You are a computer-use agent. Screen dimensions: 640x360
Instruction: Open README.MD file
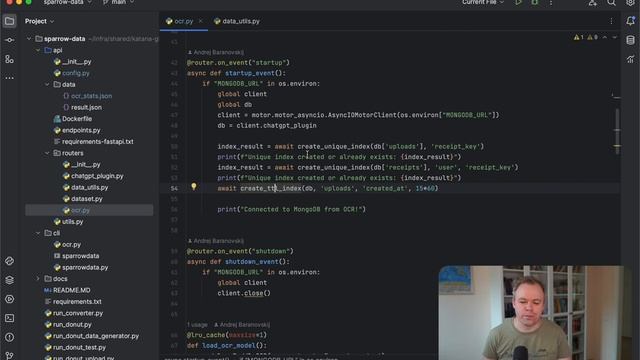coord(71,290)
